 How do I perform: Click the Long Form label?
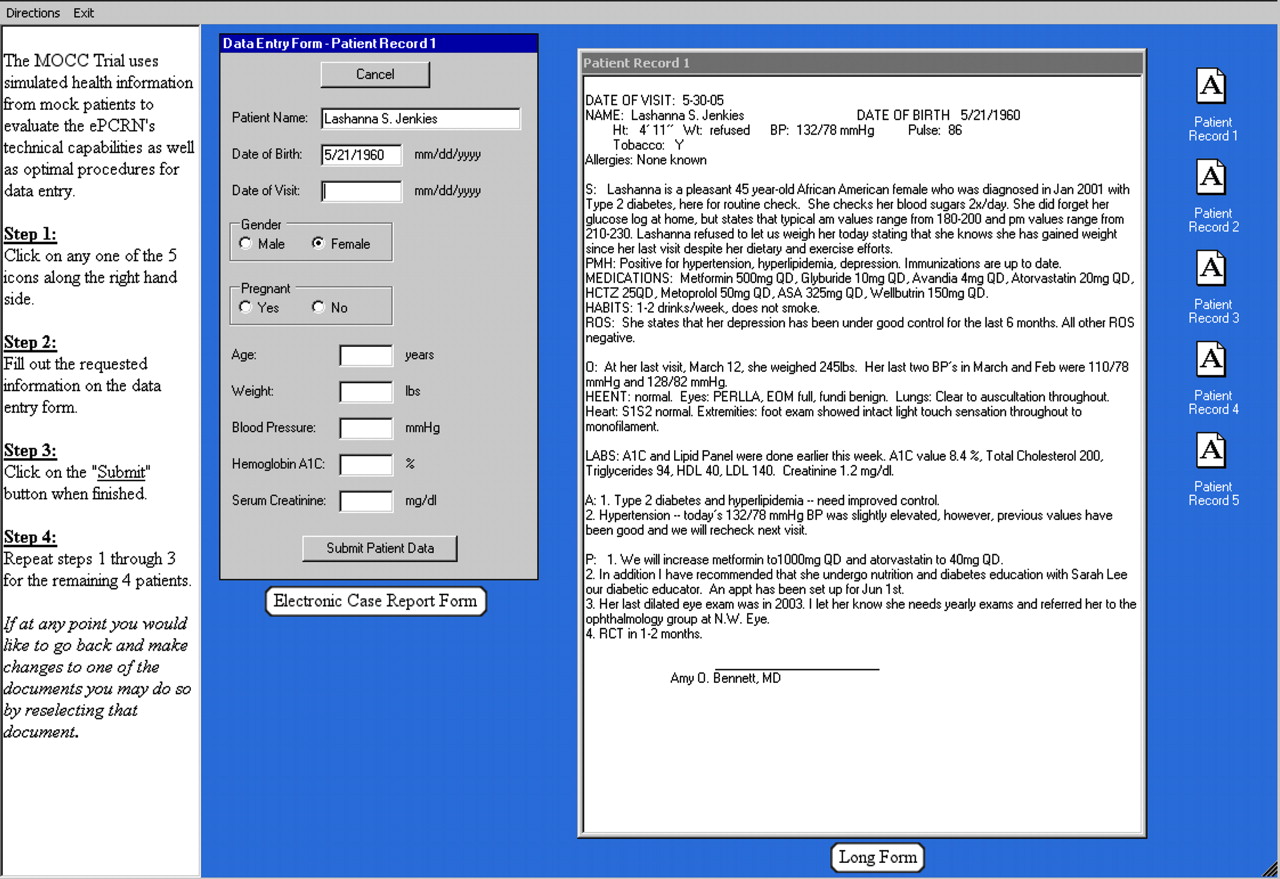tap(877, 857)
